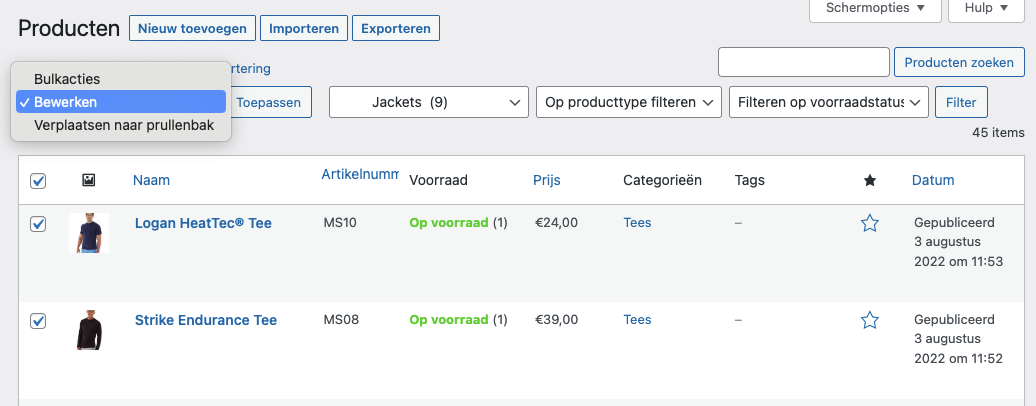Uncheck the Logan HeatTec Tee row checkbox
1036x406 pixels.
(x=38, y=224)
